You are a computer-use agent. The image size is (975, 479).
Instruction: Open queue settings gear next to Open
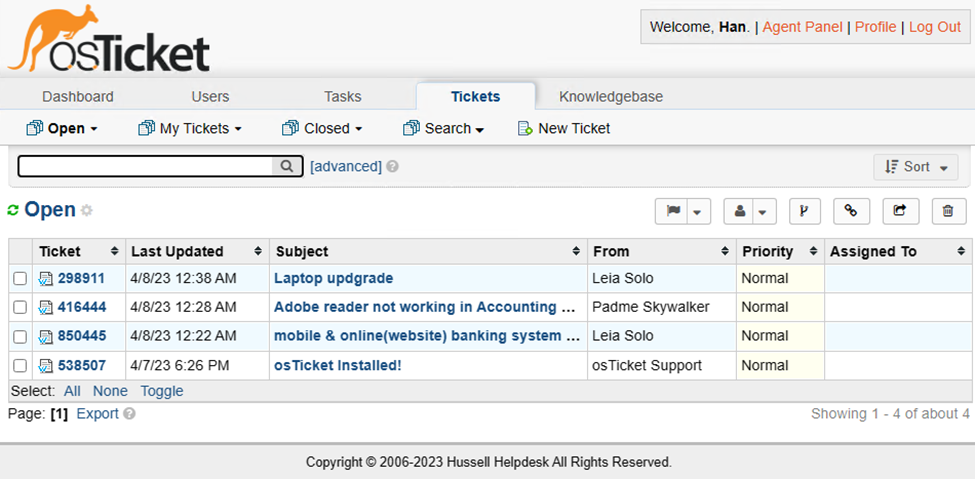[86, 211]
